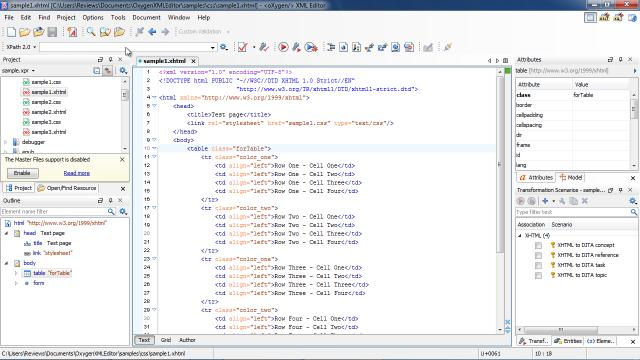Save the file with the floppy disk icon

(52, 32)
